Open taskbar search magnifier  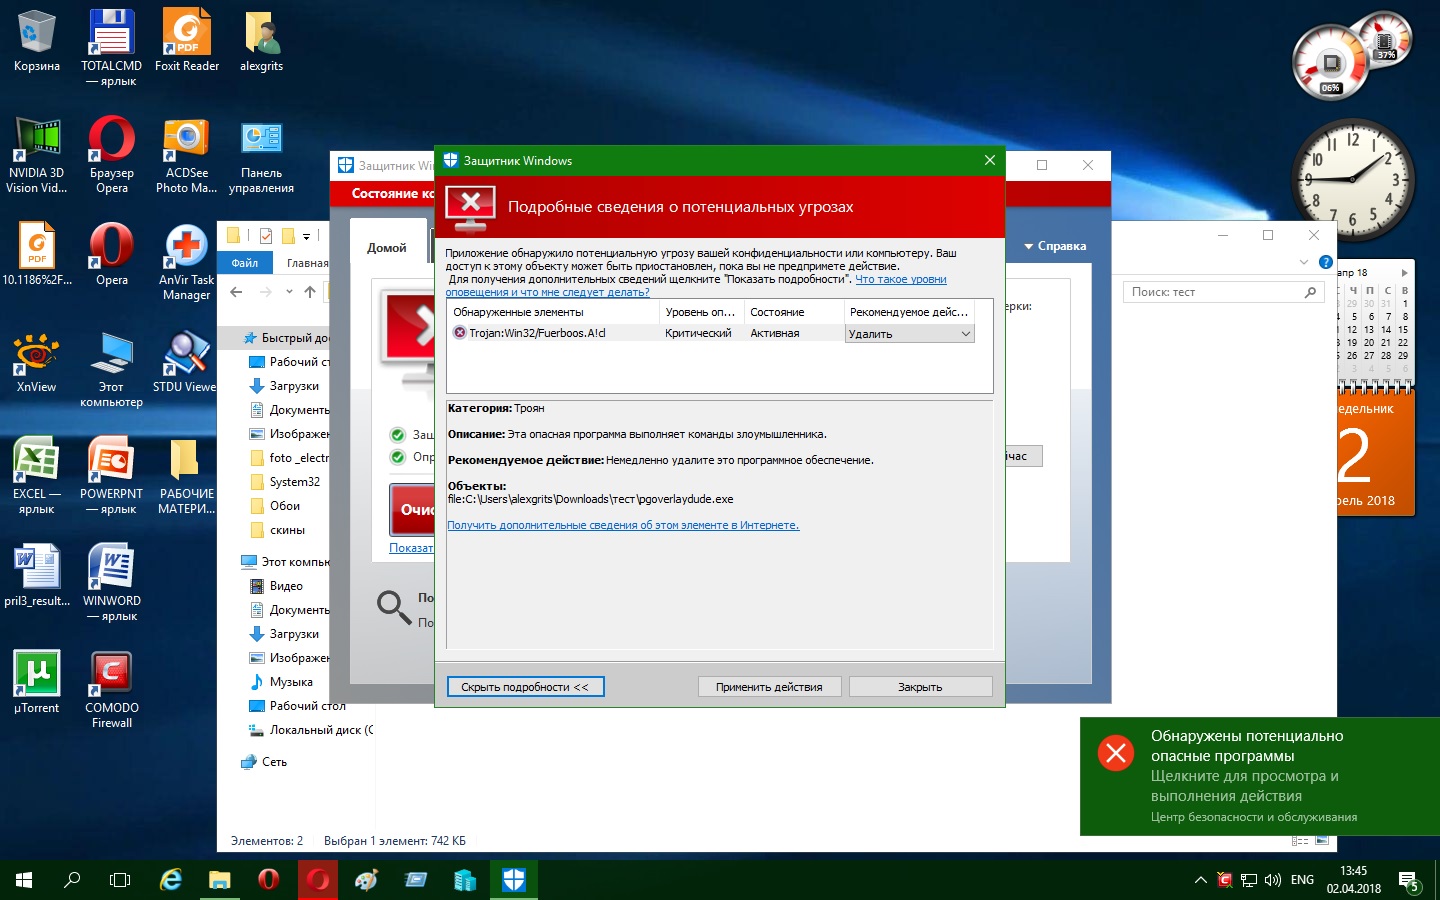coord(72,880)
